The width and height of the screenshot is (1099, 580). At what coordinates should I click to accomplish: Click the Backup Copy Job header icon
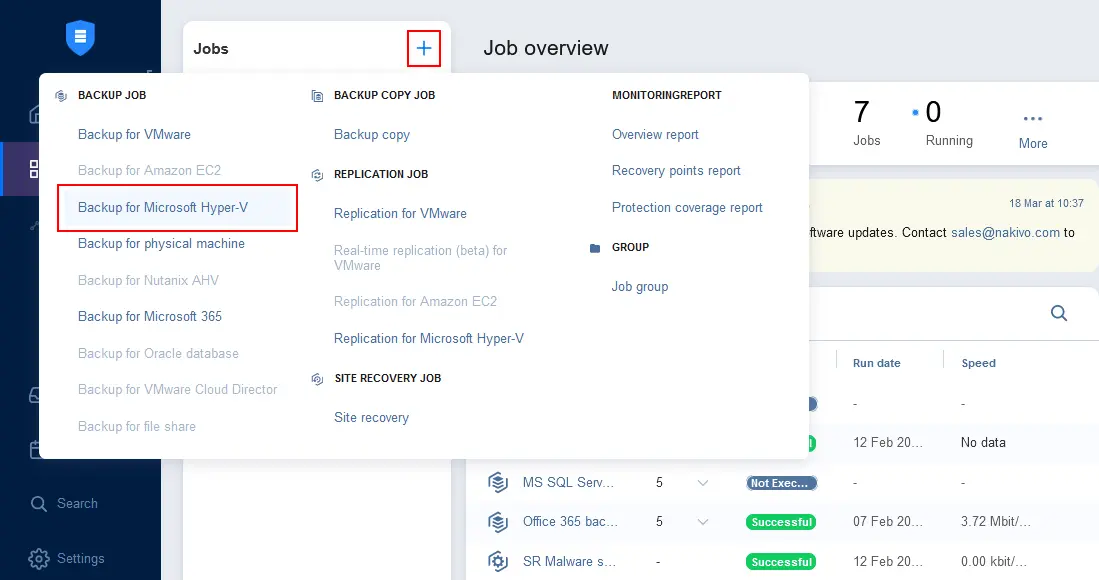pyautogui.click(x=317, y=95)
